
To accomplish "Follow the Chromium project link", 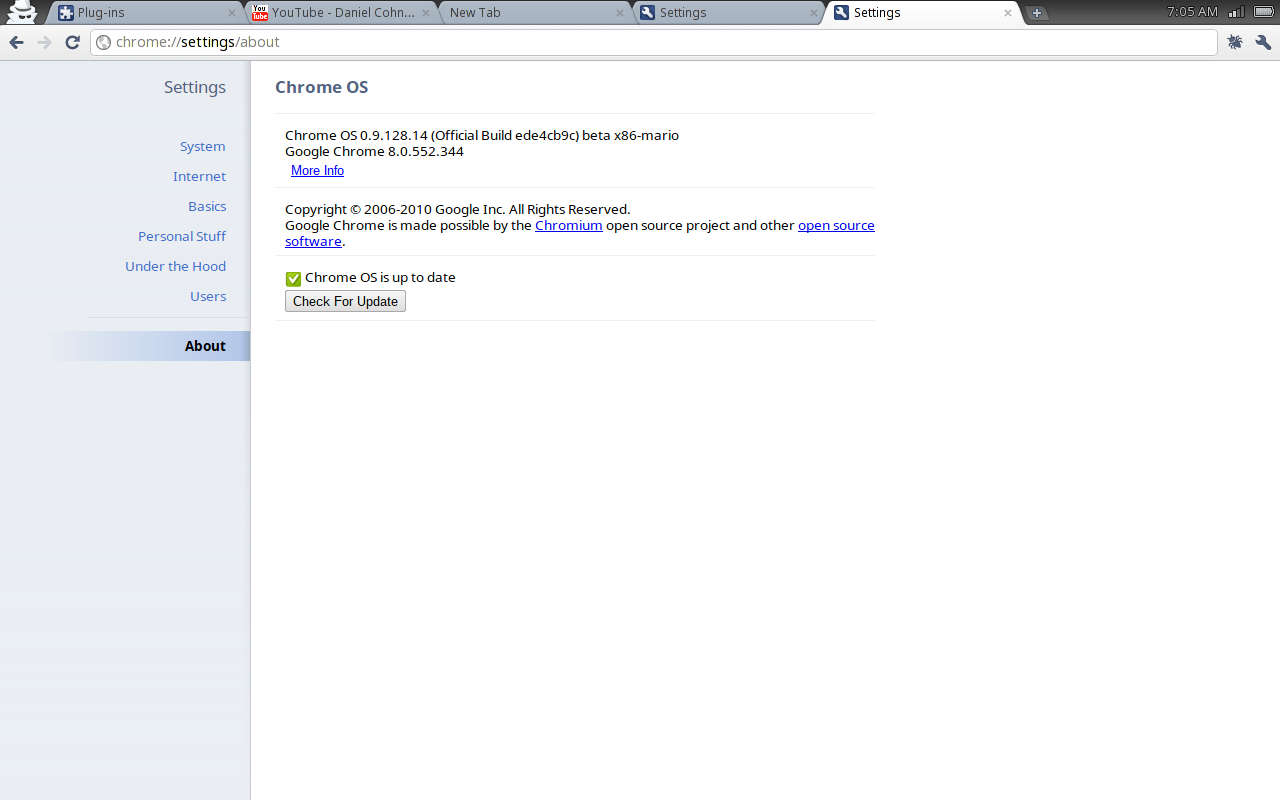I will click(x=568, y=226).
